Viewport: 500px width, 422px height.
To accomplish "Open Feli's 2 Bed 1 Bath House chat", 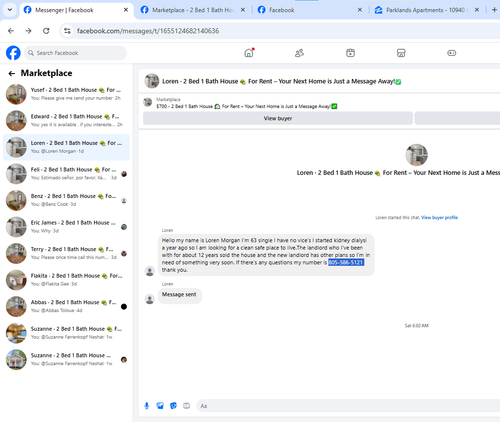I will click(x=66, y=174).
